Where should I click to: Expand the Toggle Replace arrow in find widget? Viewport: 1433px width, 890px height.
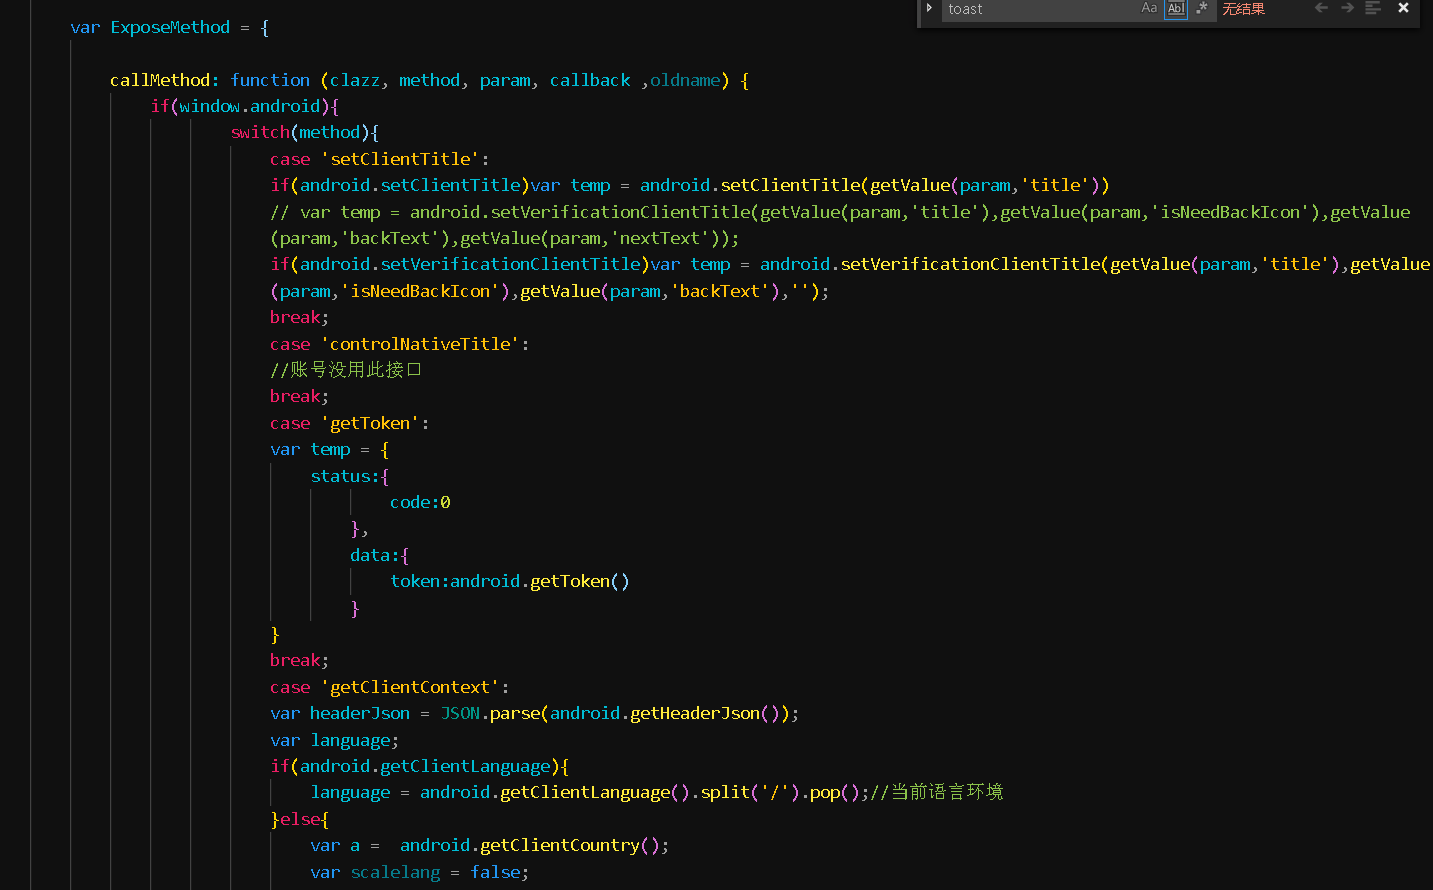[929, 9]
